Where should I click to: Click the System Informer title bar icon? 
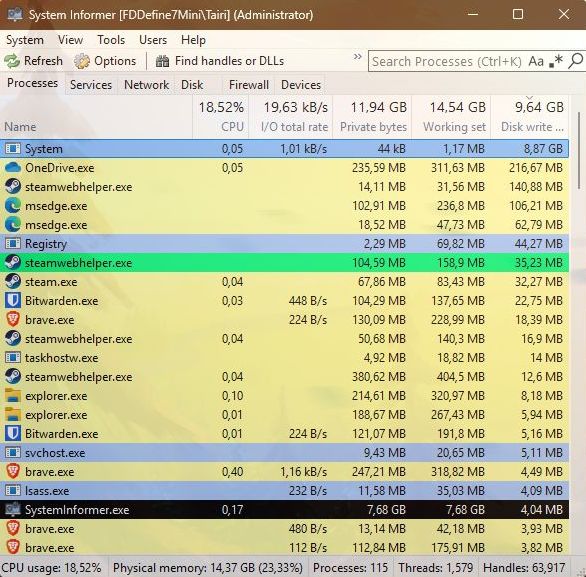(15, 15)
